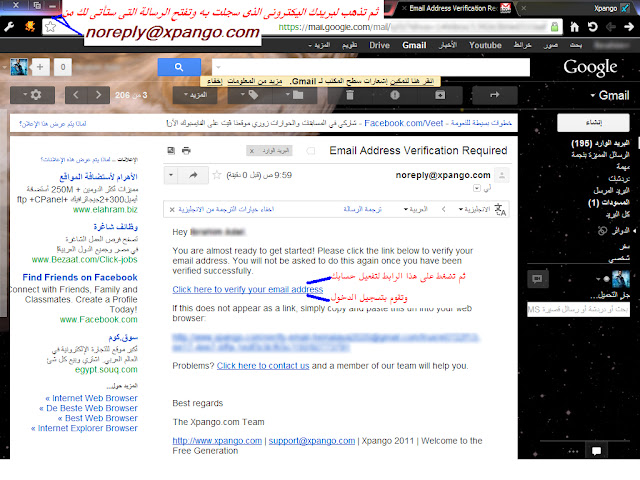Click in the Gmail search field
Image resolution: width=640 pixels, height=480 pixels.
pos(371,67)
